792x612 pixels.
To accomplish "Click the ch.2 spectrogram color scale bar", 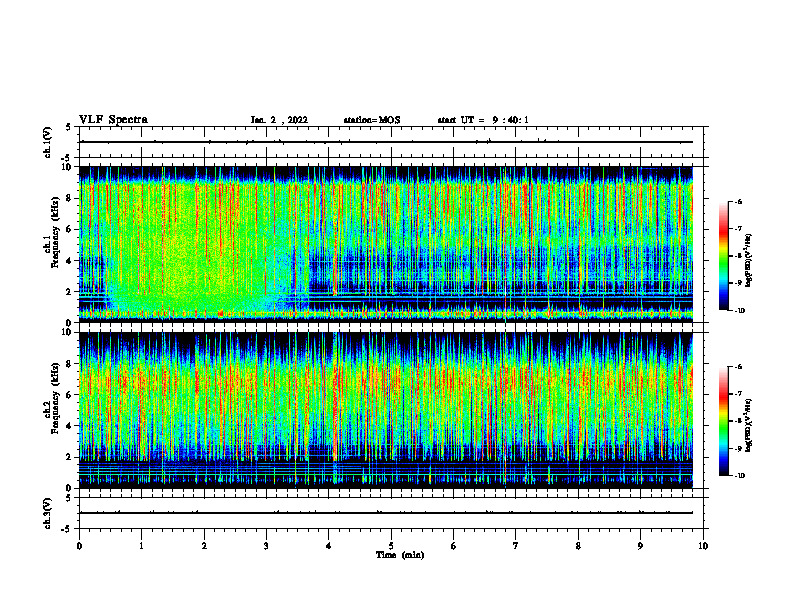I will point(723,421).
